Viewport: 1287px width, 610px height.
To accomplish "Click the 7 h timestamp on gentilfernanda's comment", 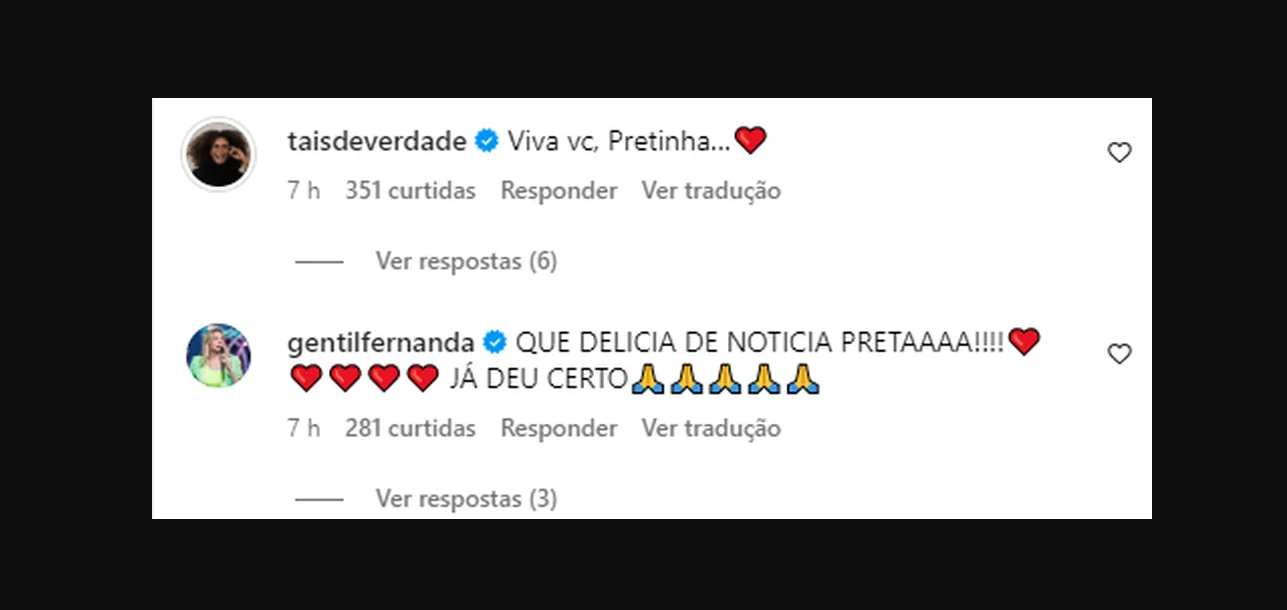I will click(304, 428).
